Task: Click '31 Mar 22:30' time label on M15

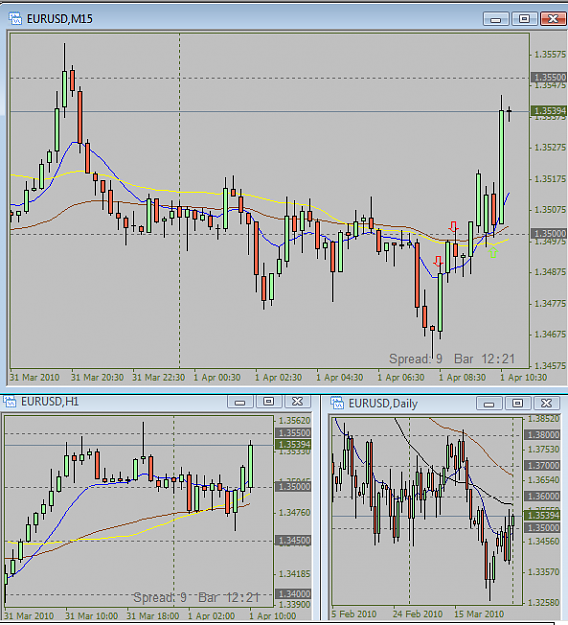Action: pos(159,377)
